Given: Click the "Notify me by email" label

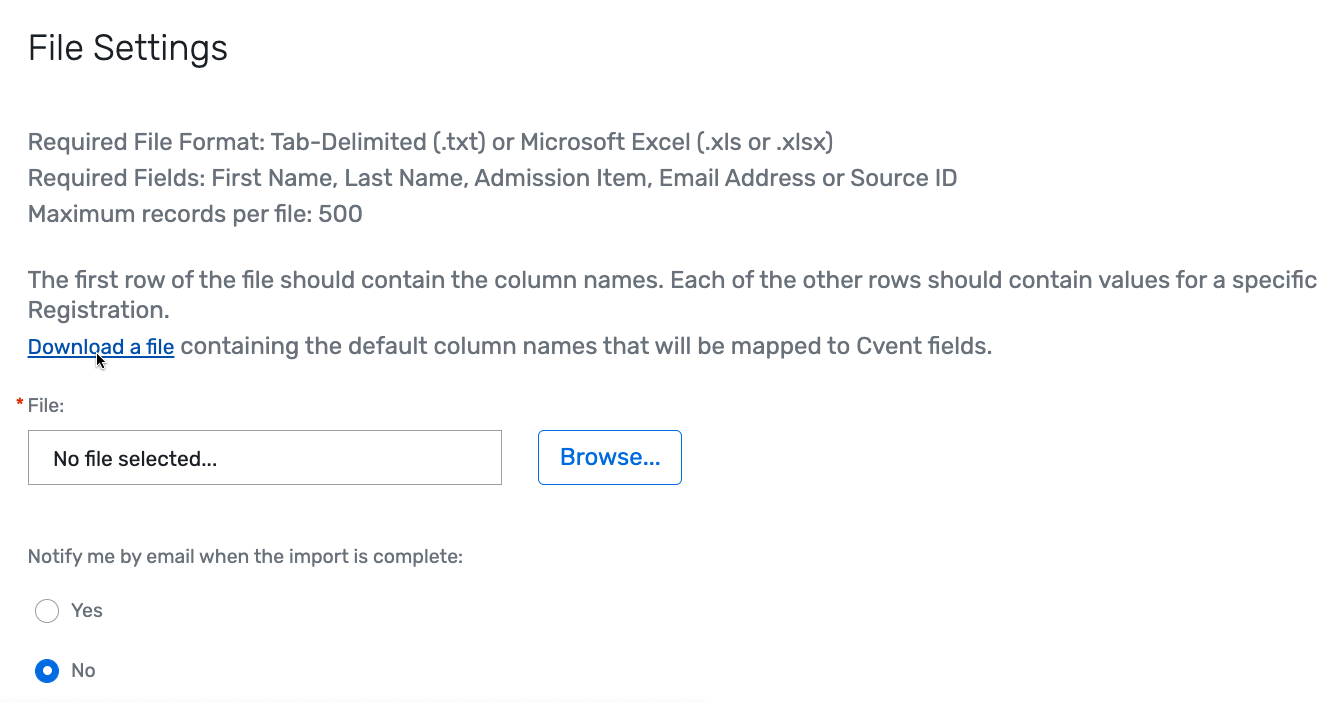Looking at the screenshot, I should (245, 557).
